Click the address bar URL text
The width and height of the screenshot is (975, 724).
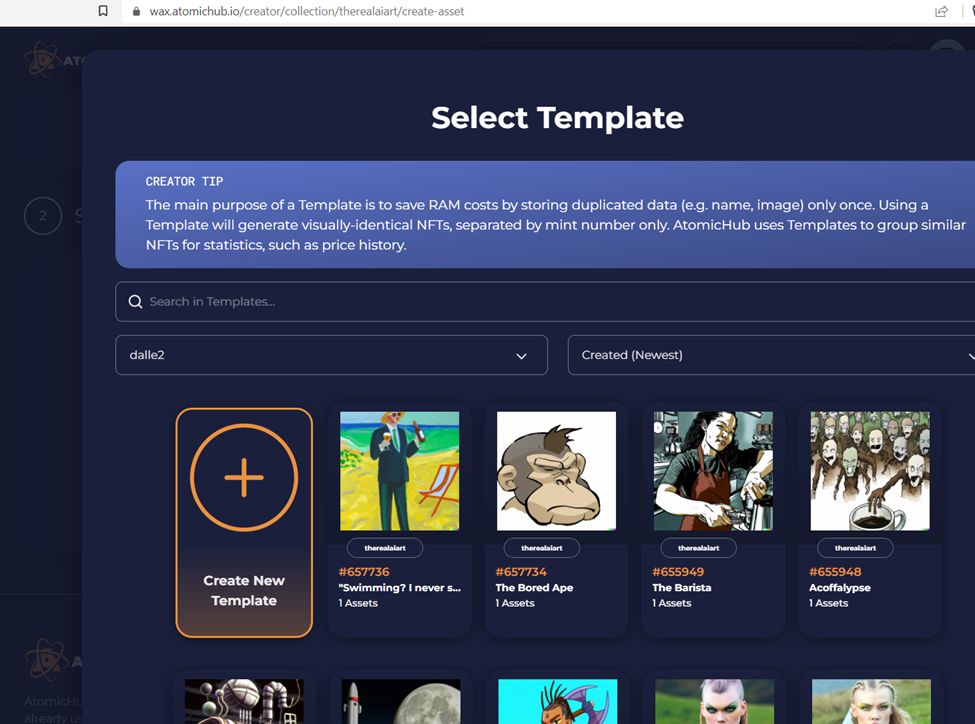point(307,11)
